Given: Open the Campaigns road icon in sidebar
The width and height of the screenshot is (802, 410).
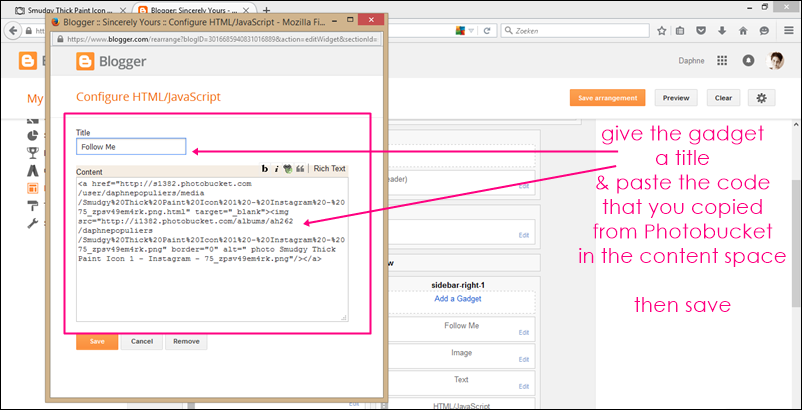Looking at the screenshot, I should [x=33, y=170].
